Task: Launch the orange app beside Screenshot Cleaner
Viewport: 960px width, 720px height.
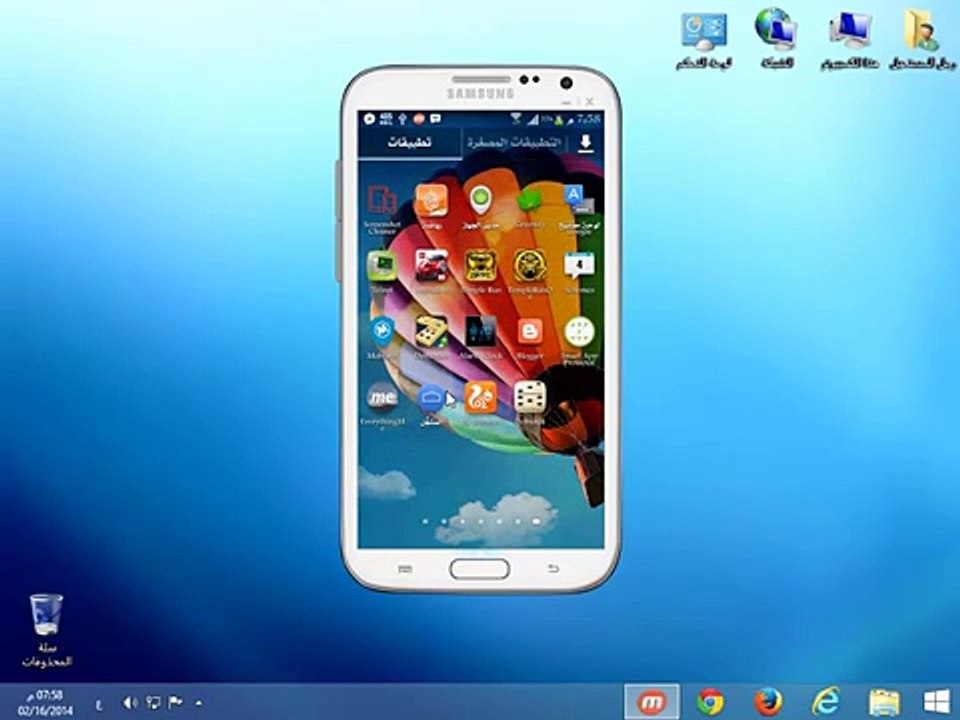Action: pos(432,201)
